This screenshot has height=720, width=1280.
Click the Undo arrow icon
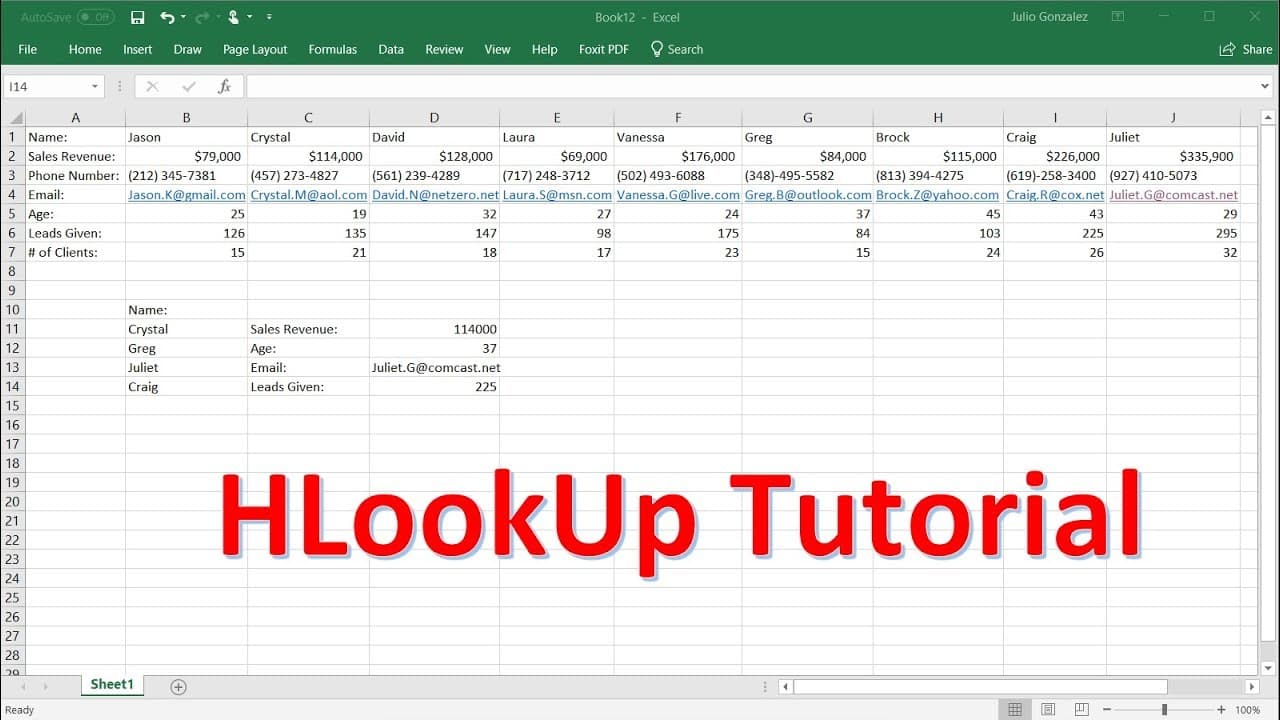pyautogui.click(x=167, y=17)
